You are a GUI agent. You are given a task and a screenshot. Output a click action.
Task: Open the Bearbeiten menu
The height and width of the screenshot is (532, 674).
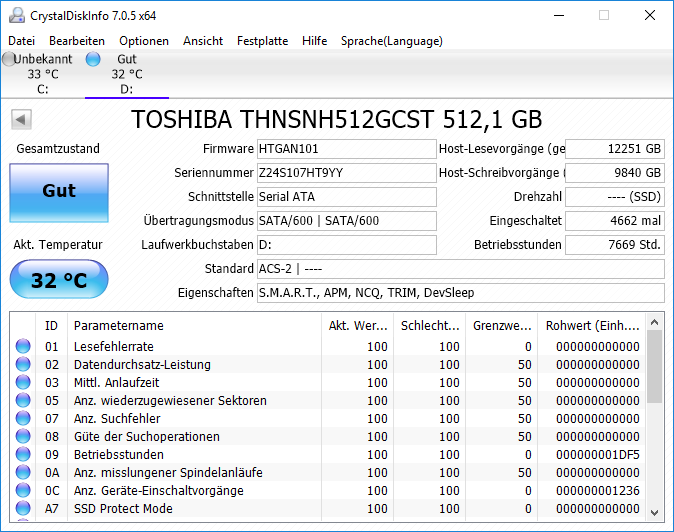77,41
